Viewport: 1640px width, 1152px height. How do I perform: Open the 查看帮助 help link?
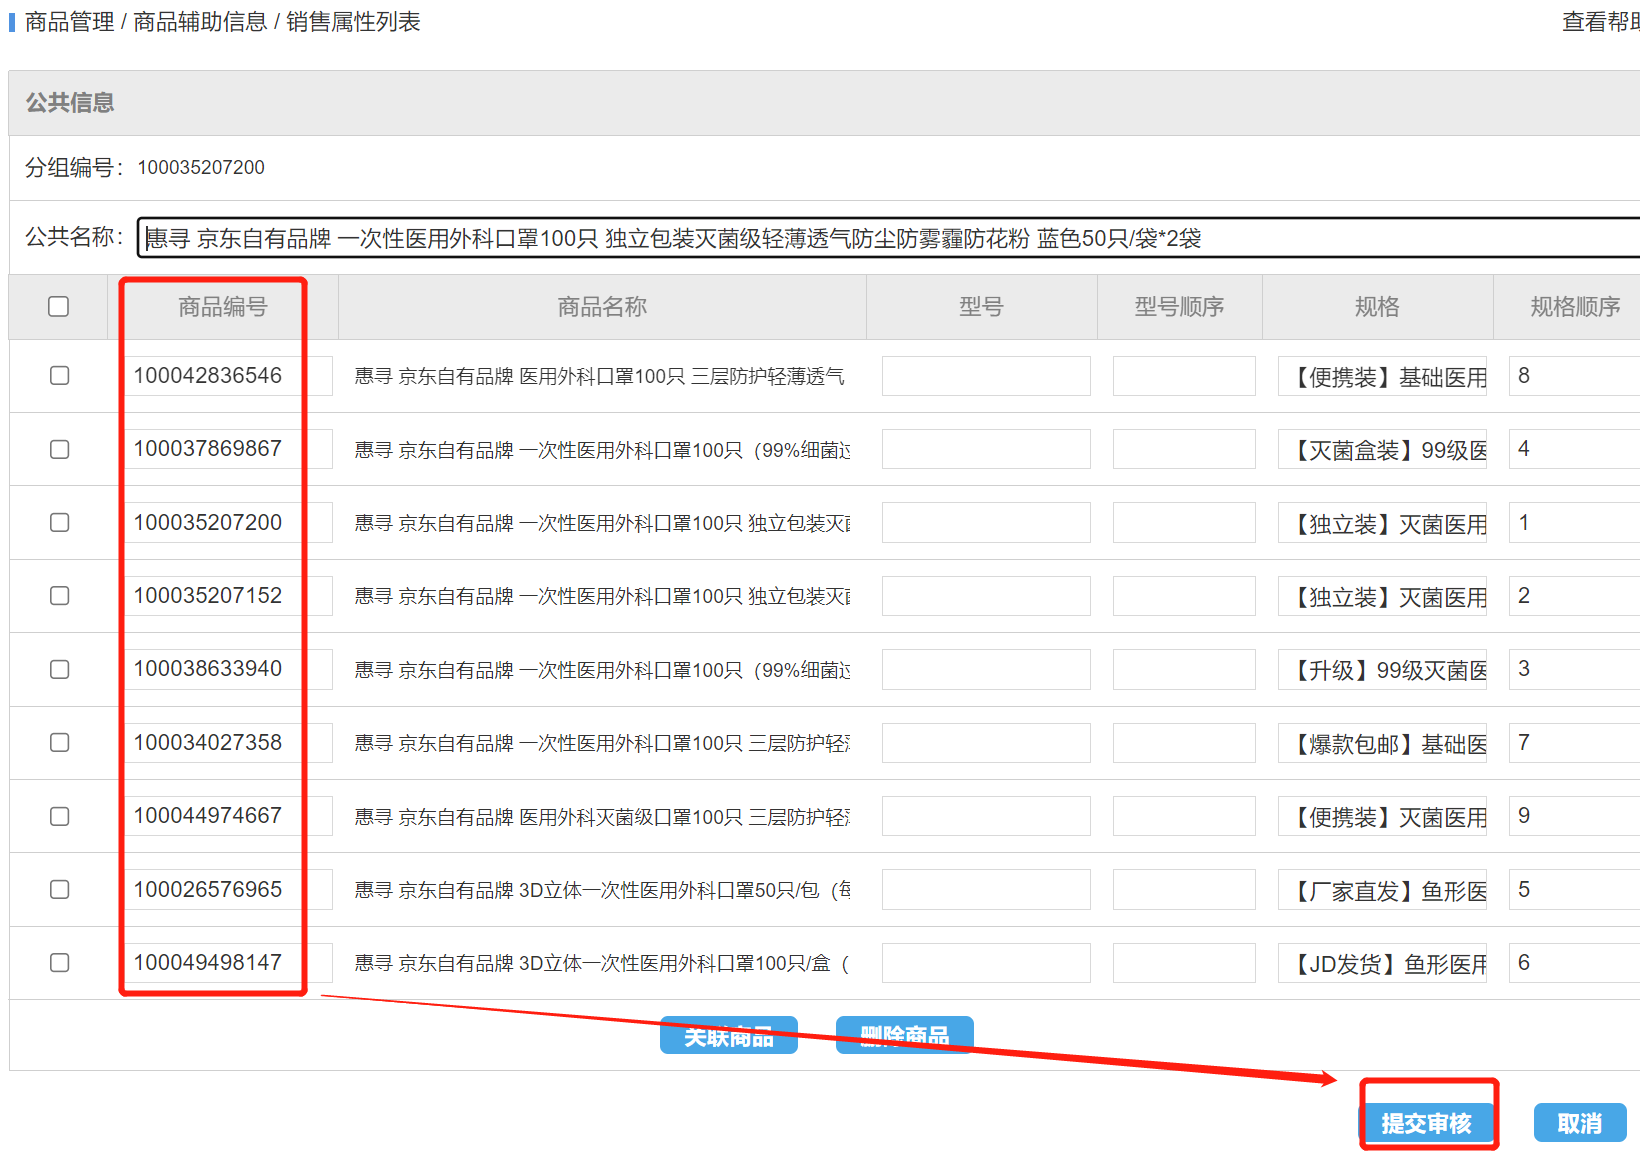click(1600, 22)
